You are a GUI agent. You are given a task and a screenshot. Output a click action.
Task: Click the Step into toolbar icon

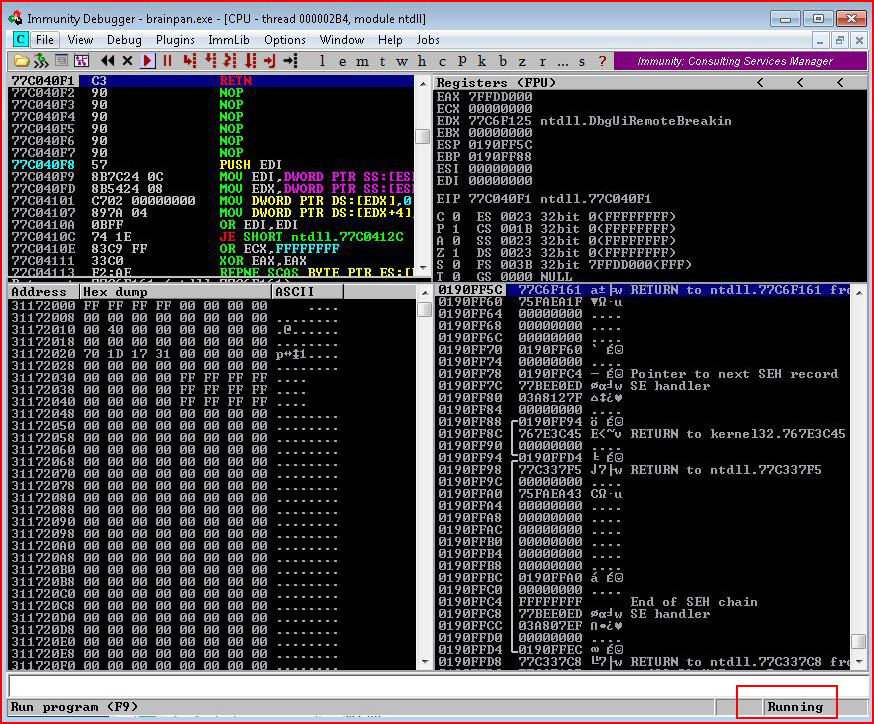(x=190, y=61)
